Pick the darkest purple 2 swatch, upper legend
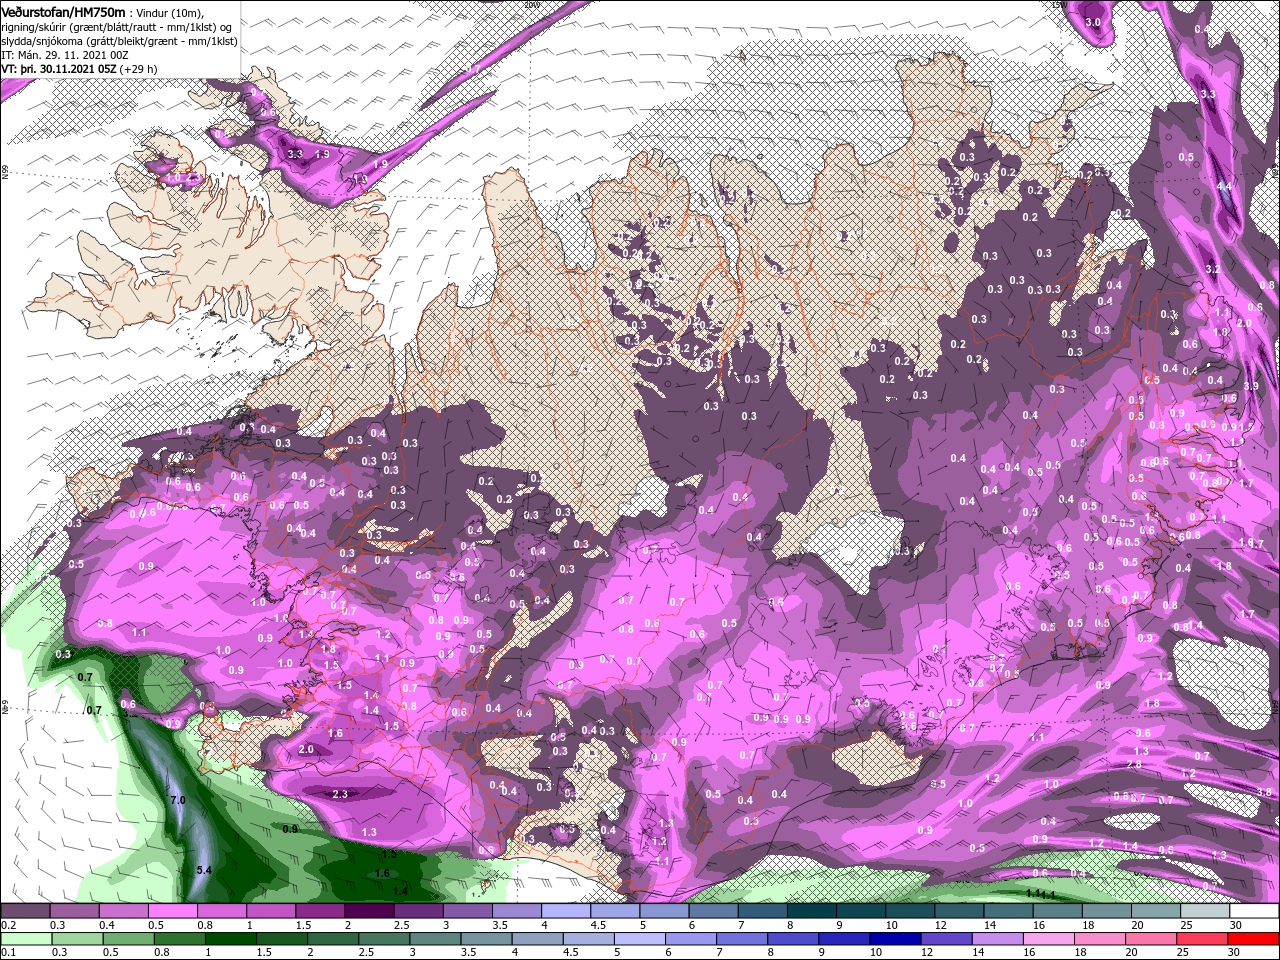Screen dimensions: 1280x960 [369, 911]
